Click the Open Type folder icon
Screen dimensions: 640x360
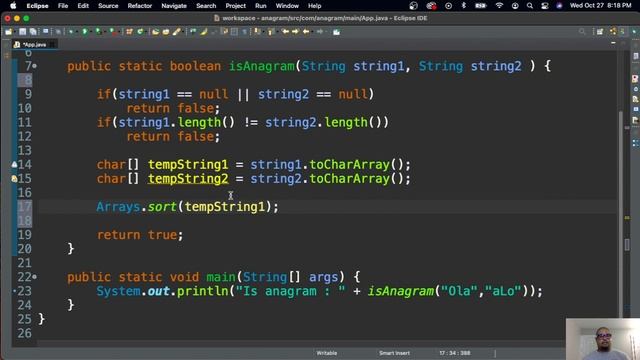[x=156, y=31]
